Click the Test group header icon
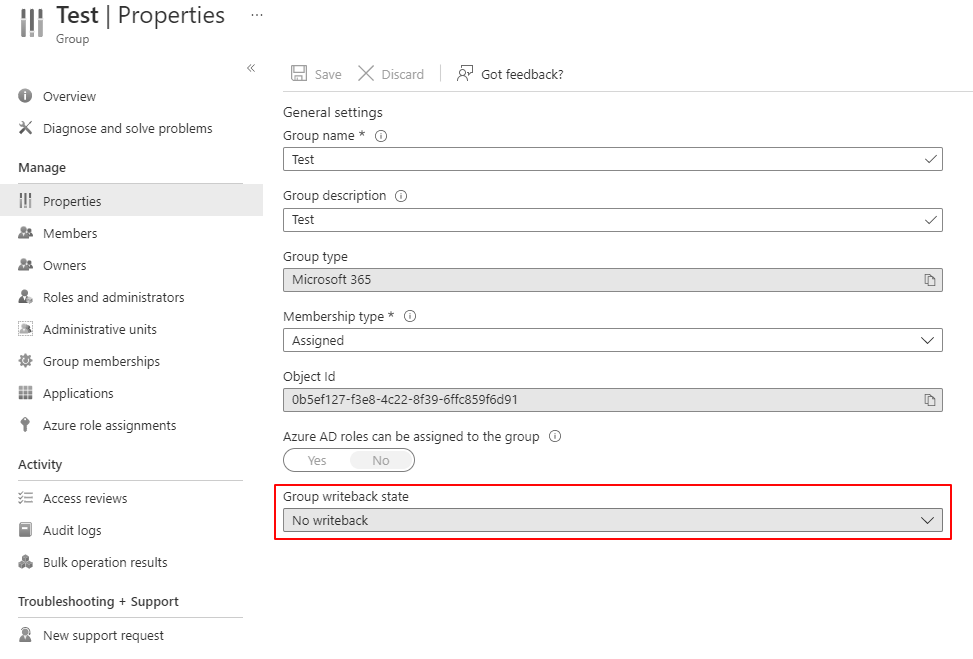This screenshot has width=973, height=659. coord(32,23)
